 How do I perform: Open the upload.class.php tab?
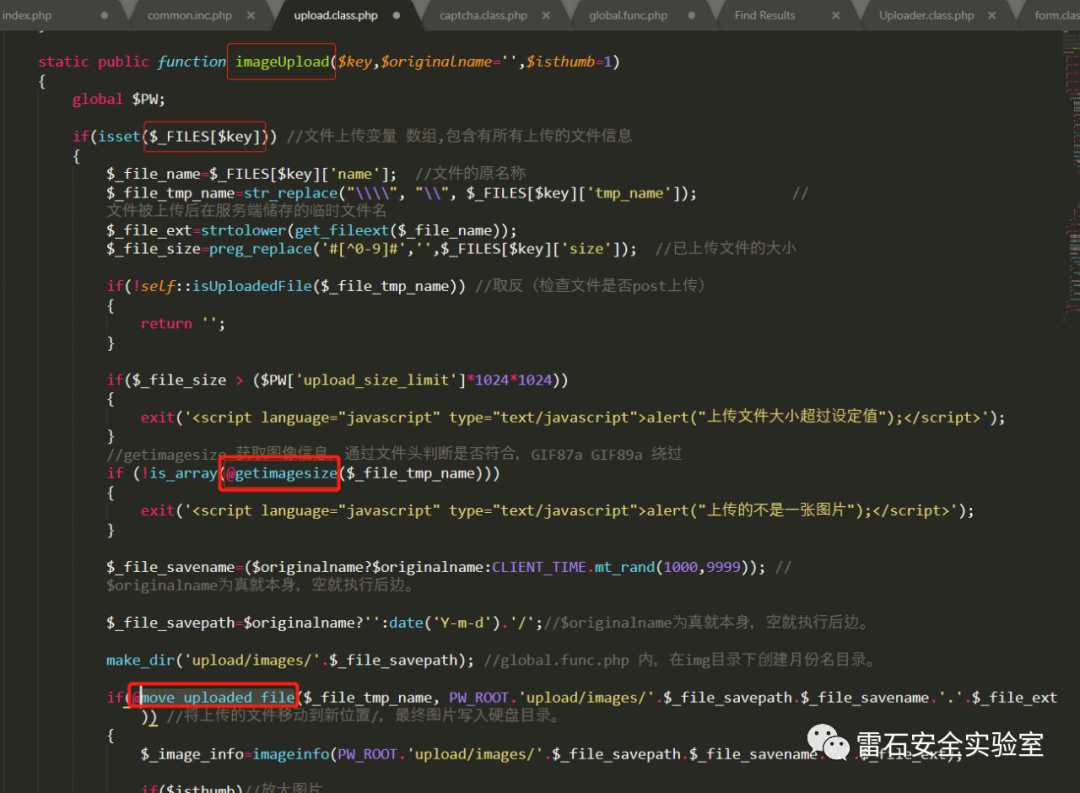335,15
